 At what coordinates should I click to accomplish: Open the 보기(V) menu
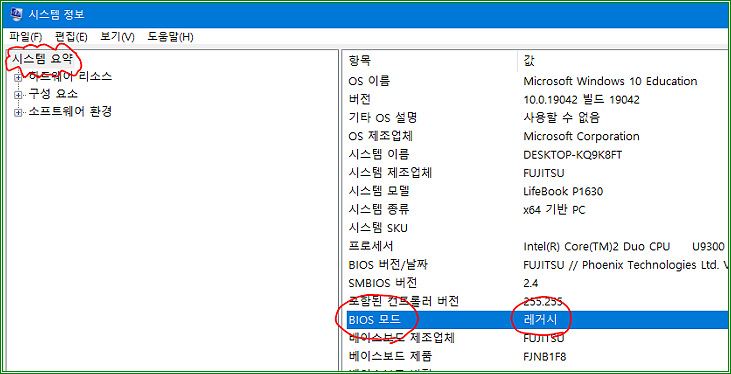[117, 37]
